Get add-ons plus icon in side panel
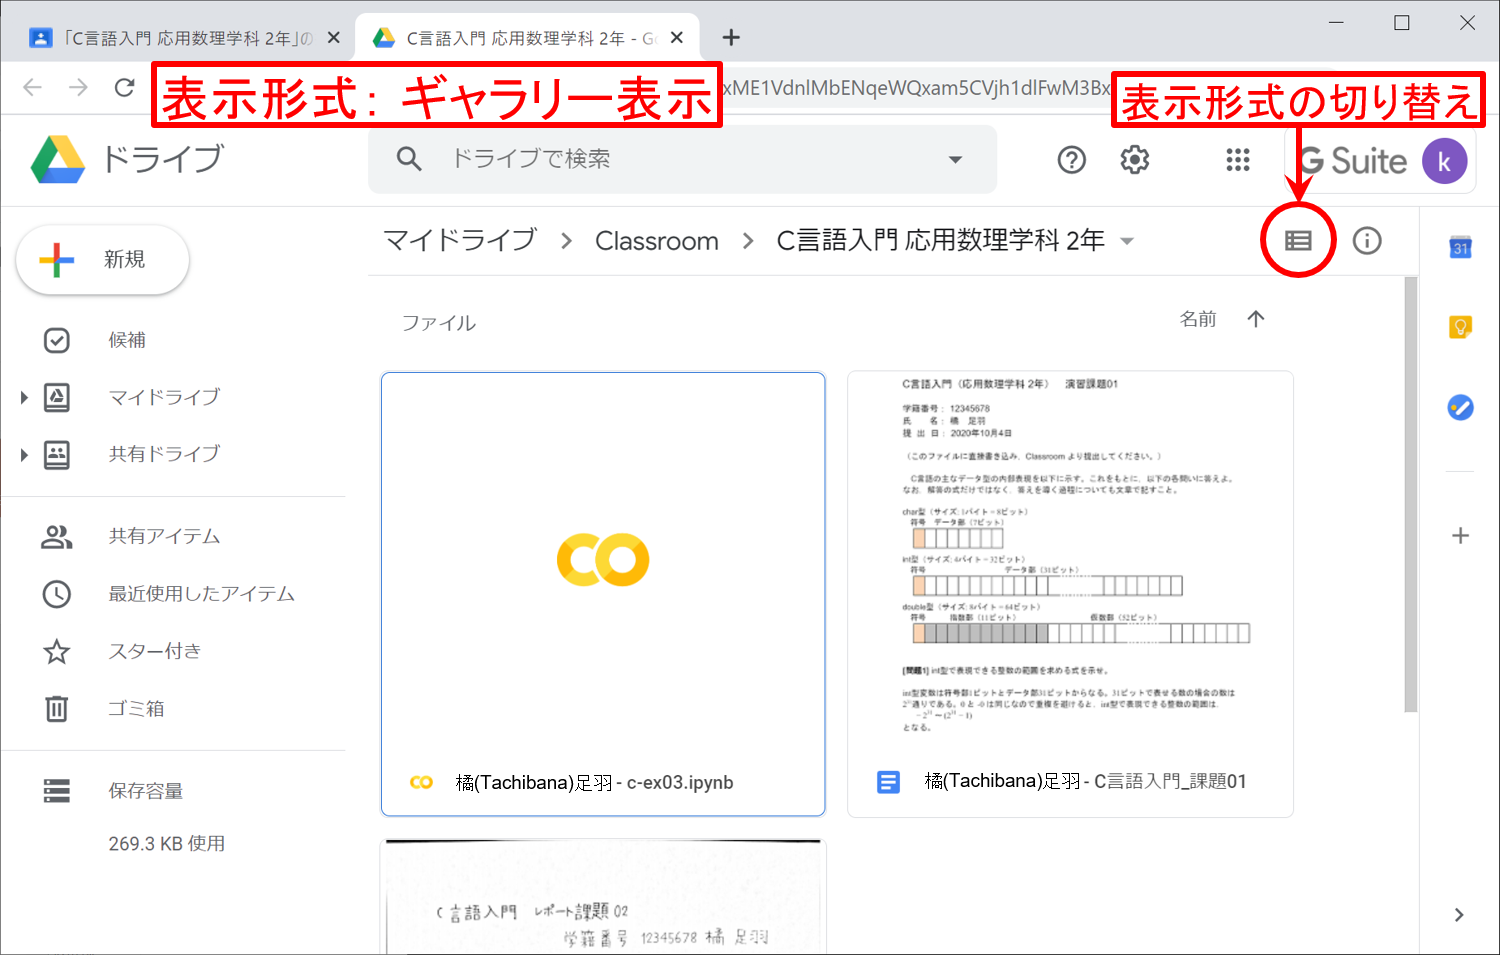 point(1460,536)
